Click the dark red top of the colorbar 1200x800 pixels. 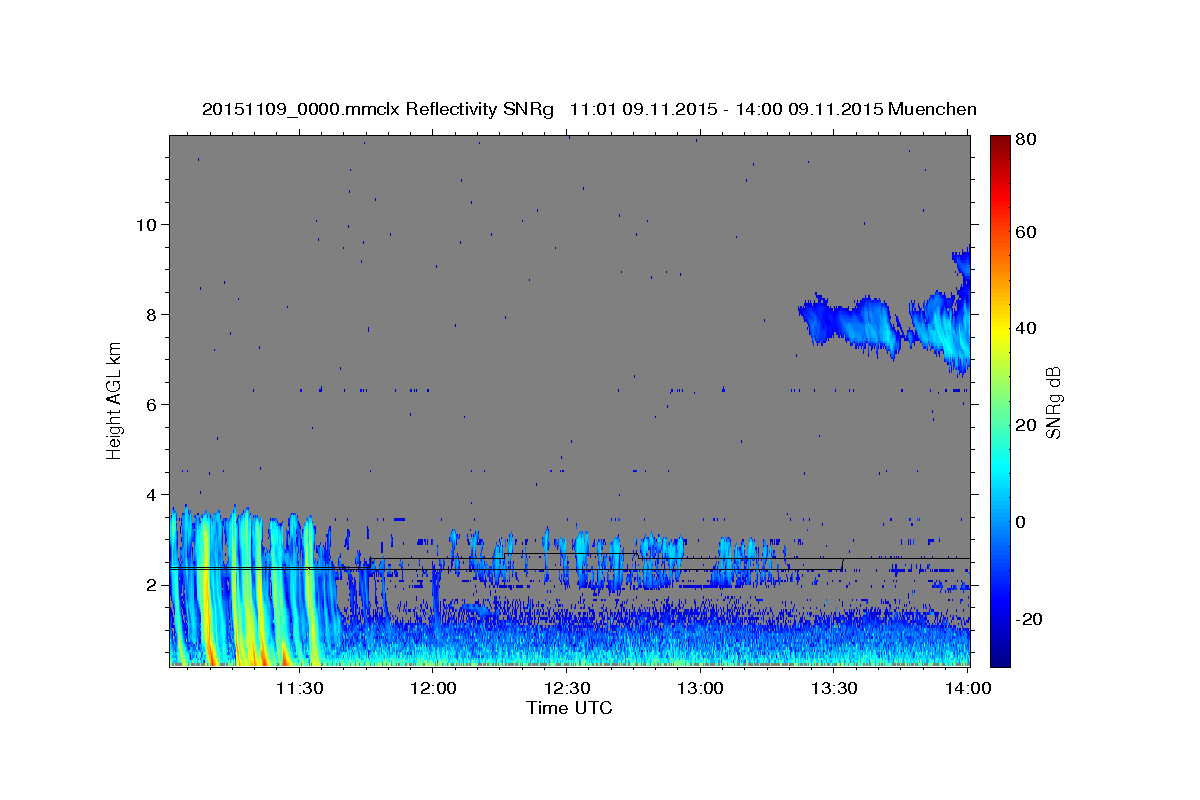click(x=1000, y=143)
